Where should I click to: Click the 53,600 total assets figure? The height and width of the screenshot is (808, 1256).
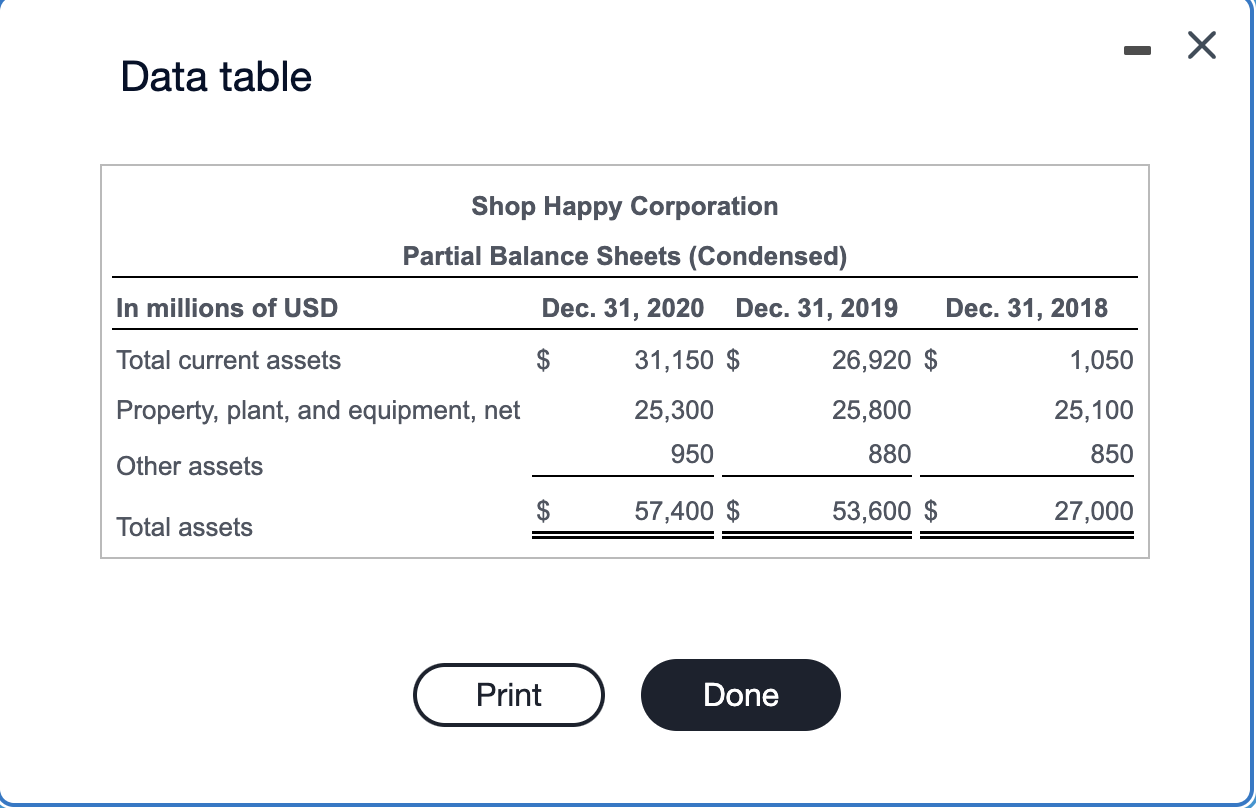click(872, 511)
